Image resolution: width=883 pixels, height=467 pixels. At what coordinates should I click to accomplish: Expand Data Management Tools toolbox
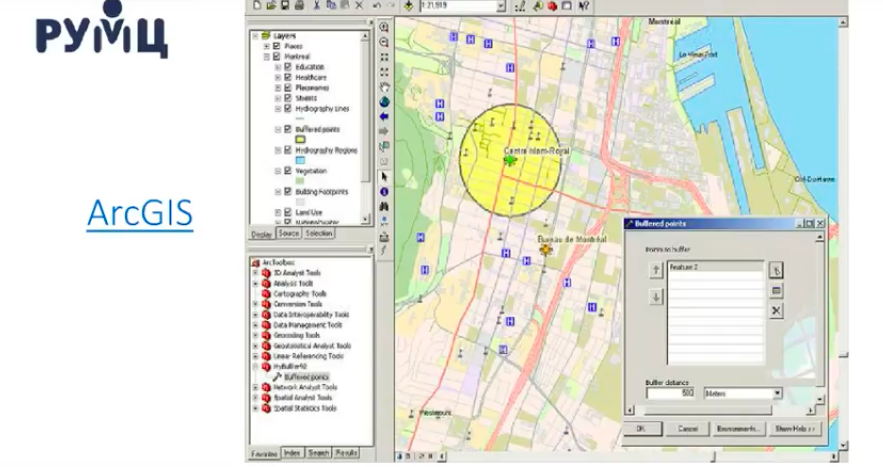point(256,325)
